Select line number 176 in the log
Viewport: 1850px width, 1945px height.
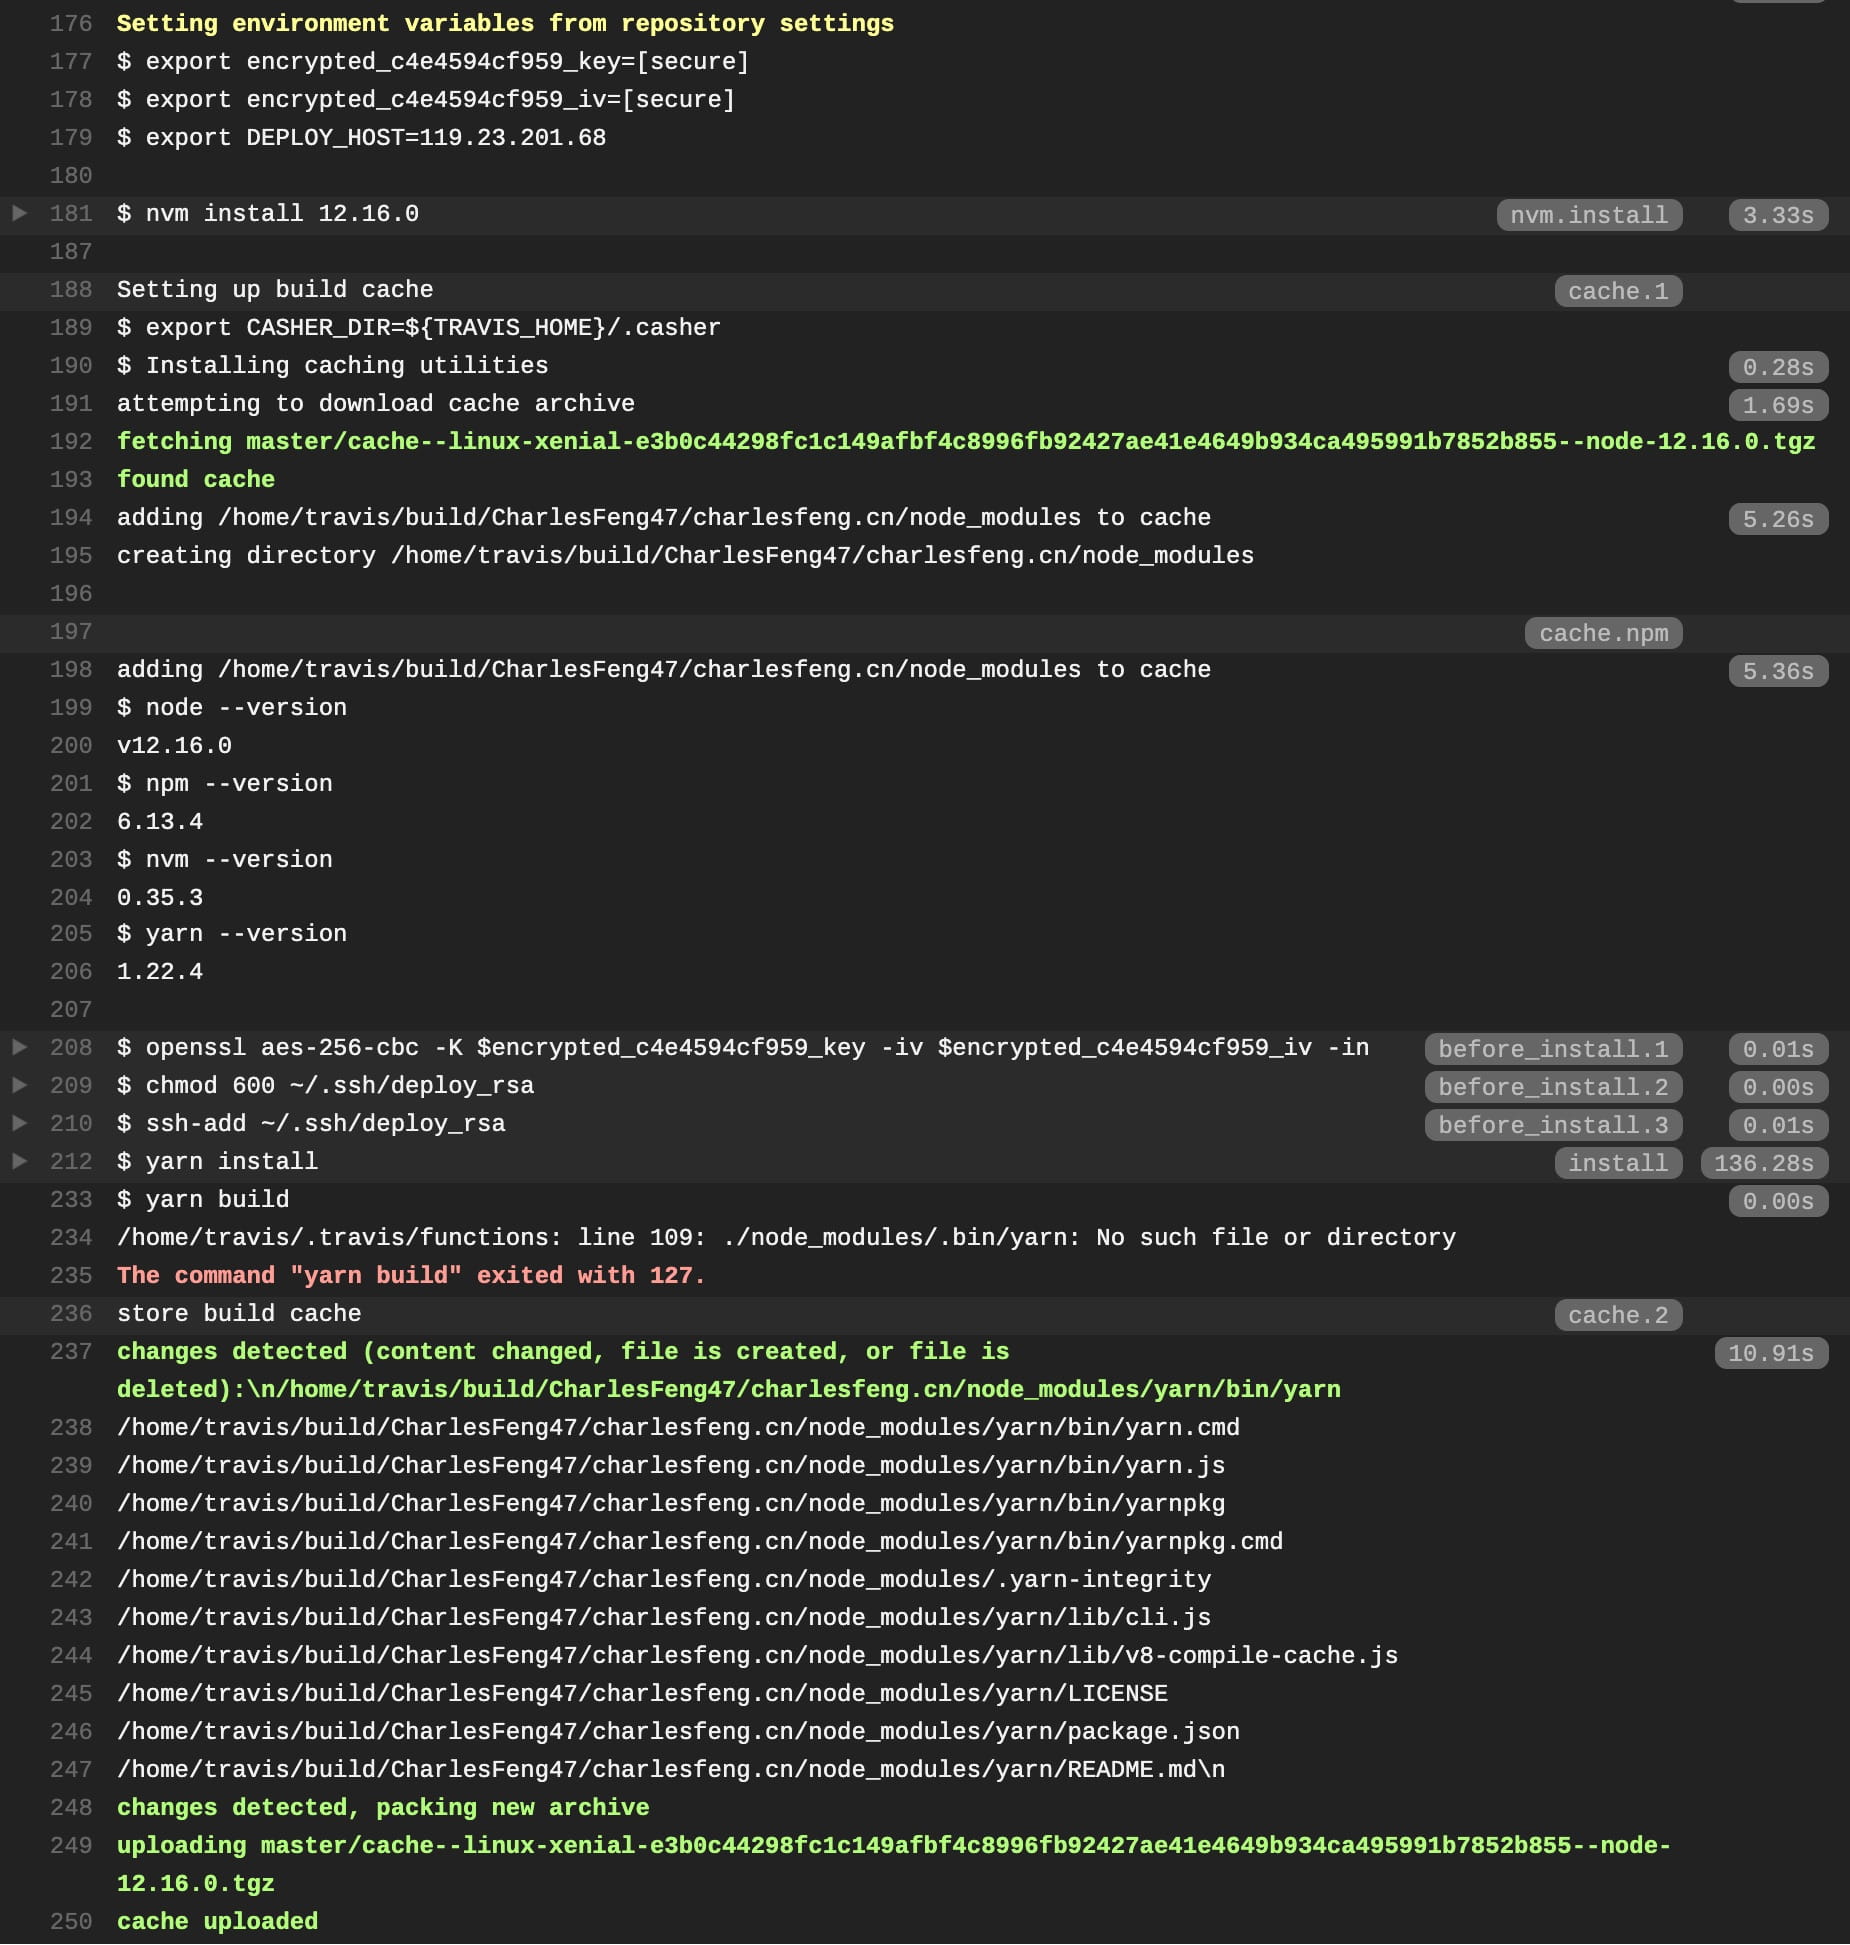pos(71,23)
